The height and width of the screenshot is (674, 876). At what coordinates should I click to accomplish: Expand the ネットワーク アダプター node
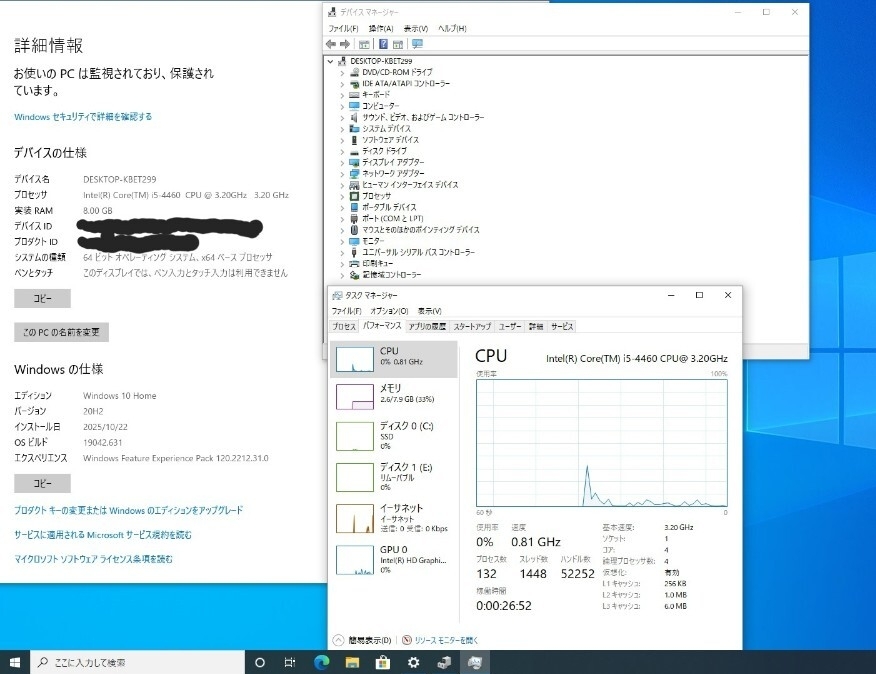342,174
